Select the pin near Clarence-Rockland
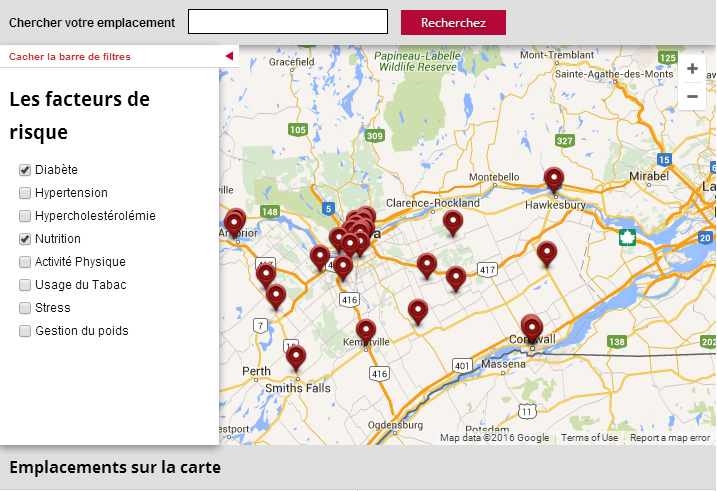The width and height of the screenshot is (717, 491). [x=453, y=221]
